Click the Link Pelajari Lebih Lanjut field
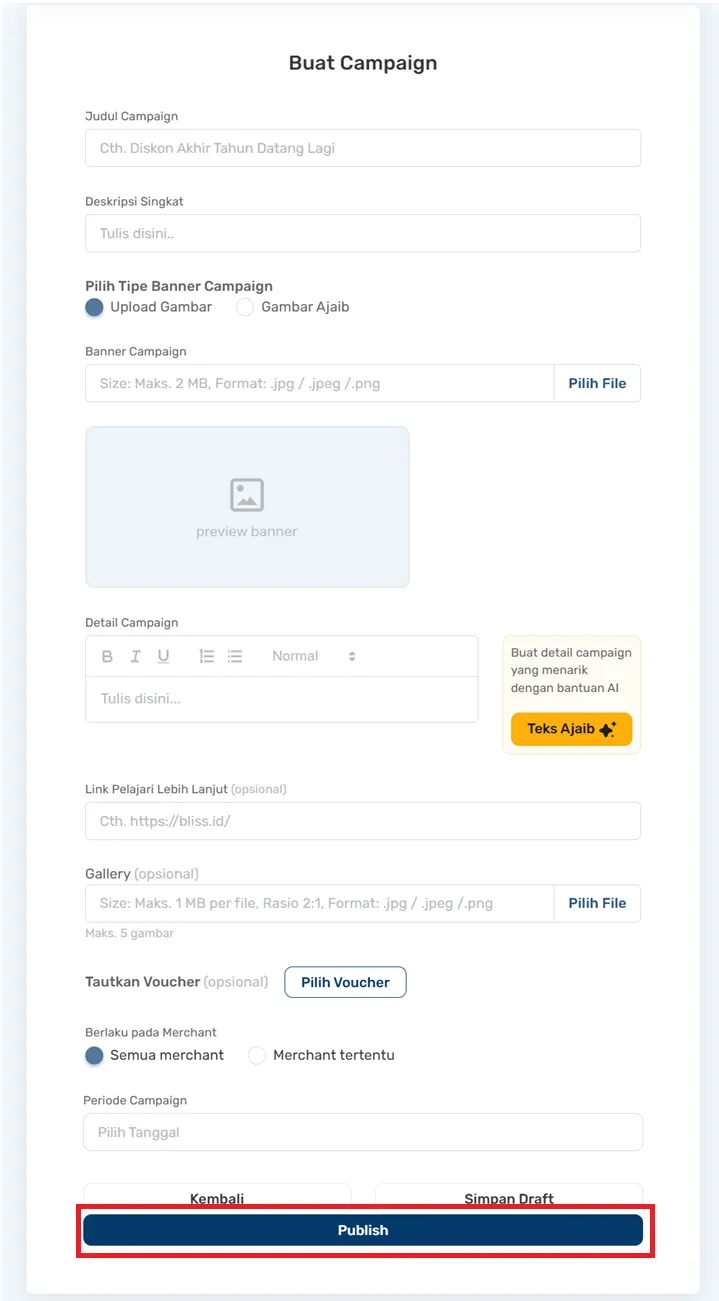The image size is (719, 1301). 362,821
